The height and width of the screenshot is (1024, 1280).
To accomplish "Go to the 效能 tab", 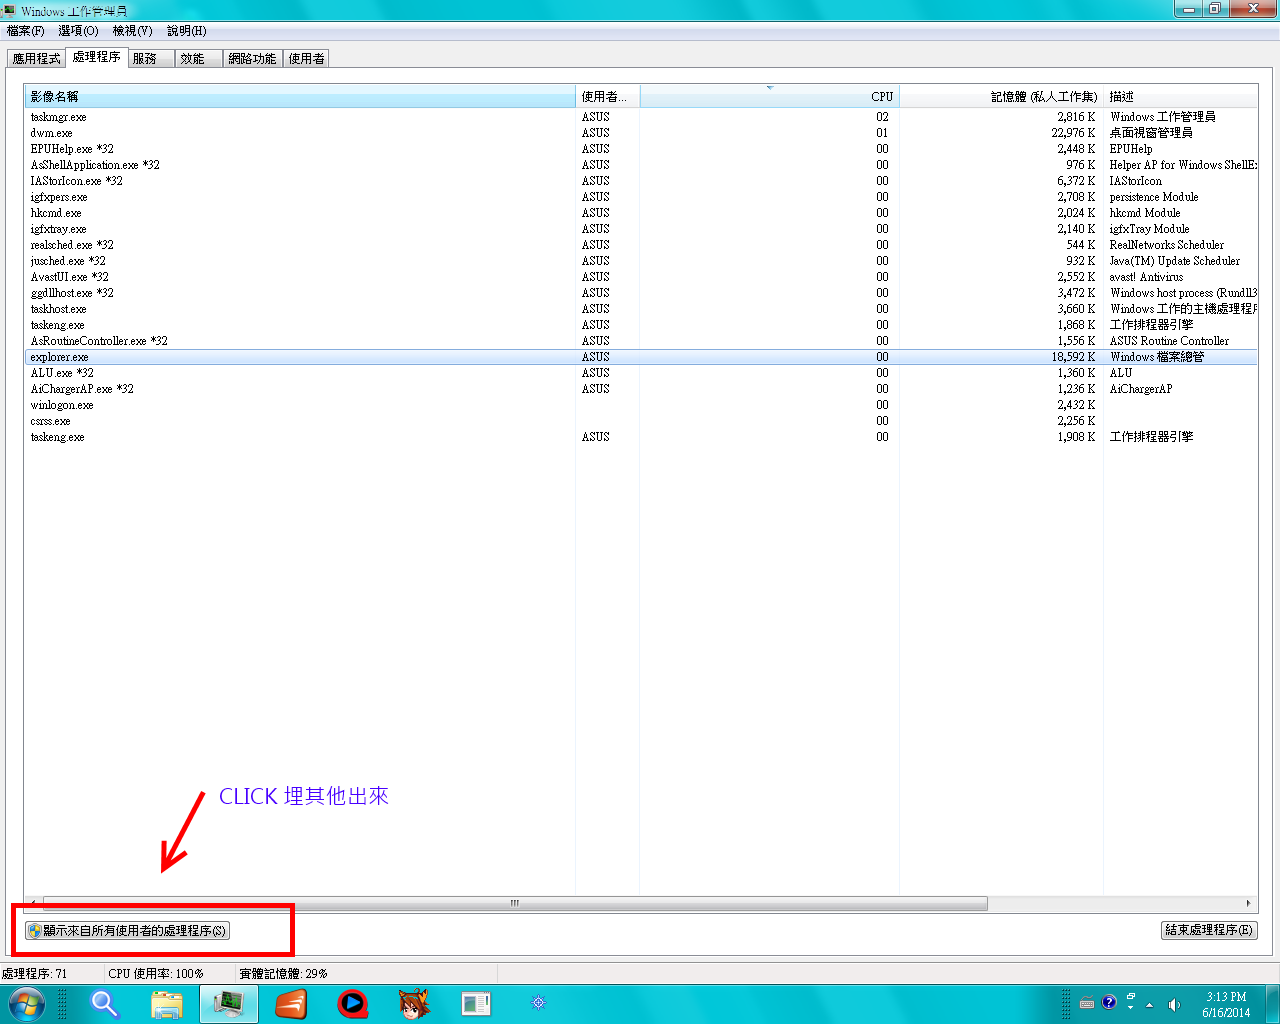I will point(198,59).
